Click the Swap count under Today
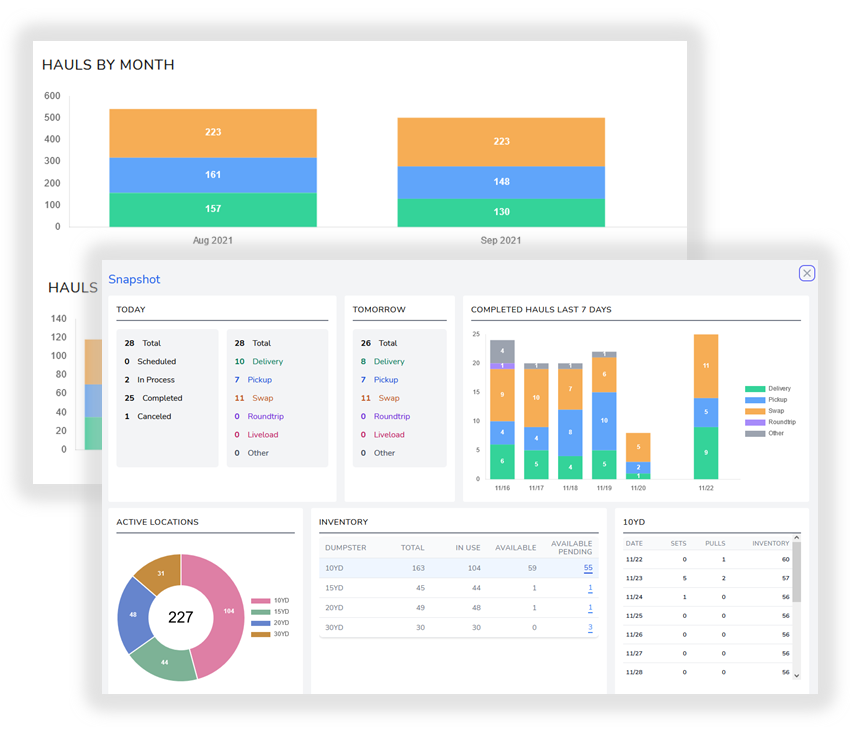861x739 pixels. pyautogui.click(x=239, y=398)
